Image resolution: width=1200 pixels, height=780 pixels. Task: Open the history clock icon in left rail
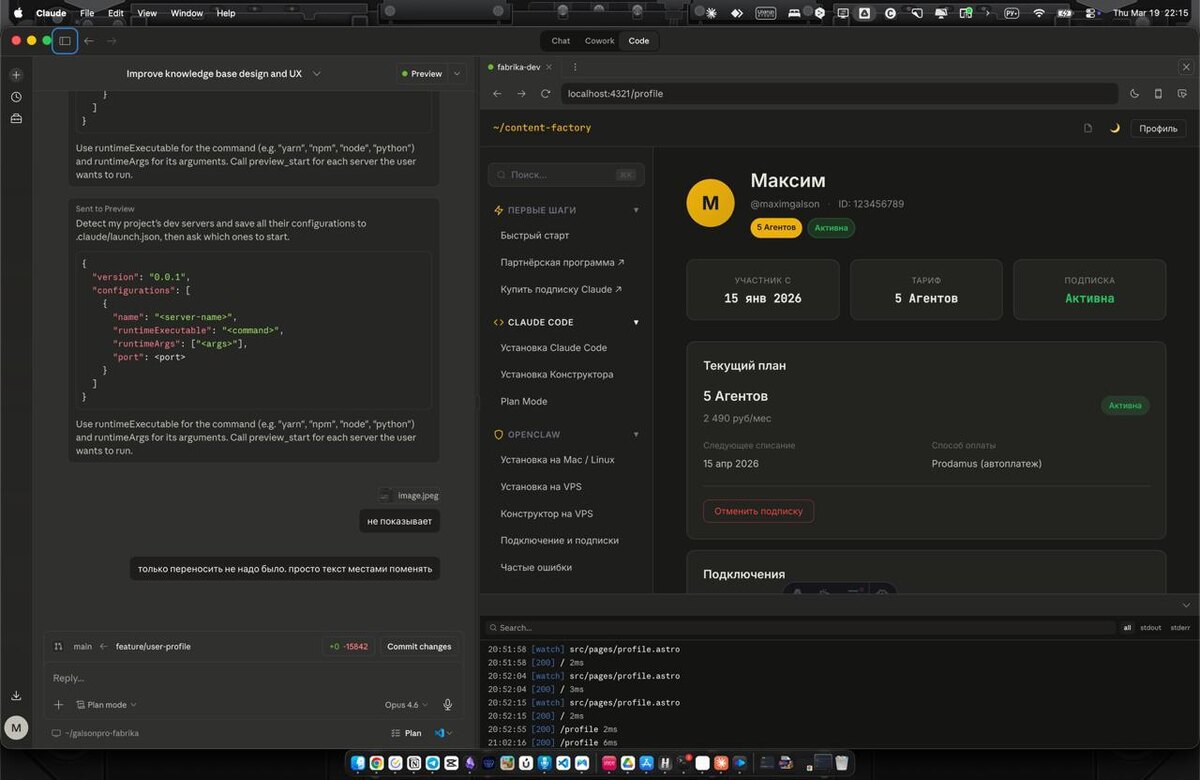point(16,97)
